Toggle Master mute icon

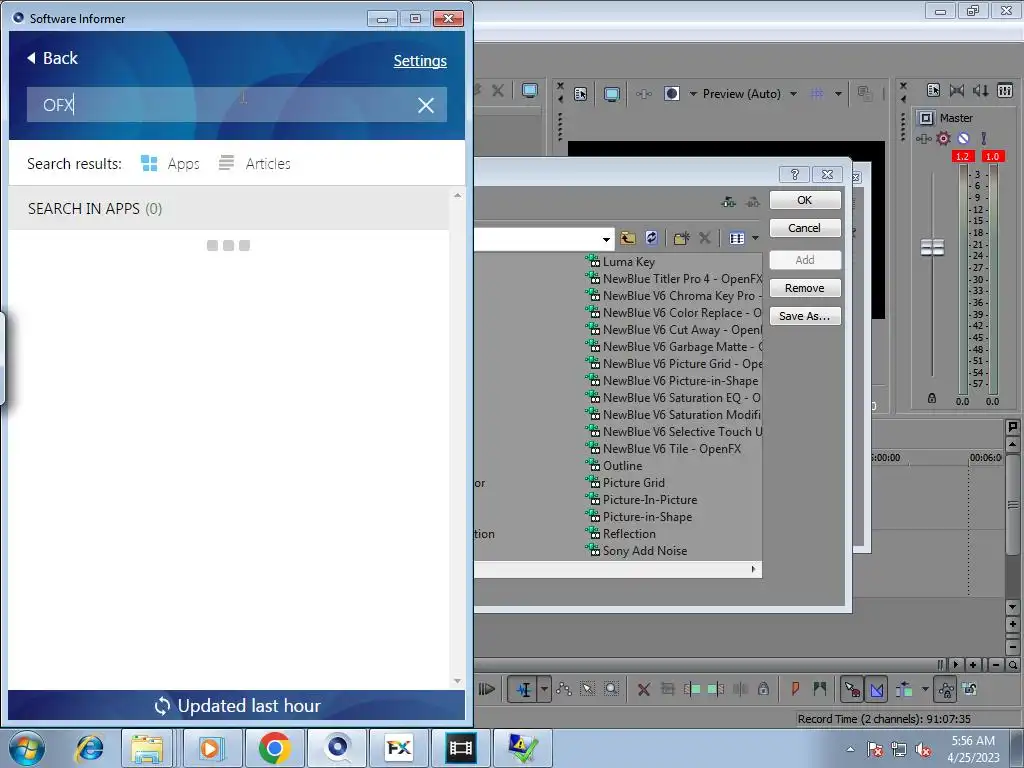[963, 138]
